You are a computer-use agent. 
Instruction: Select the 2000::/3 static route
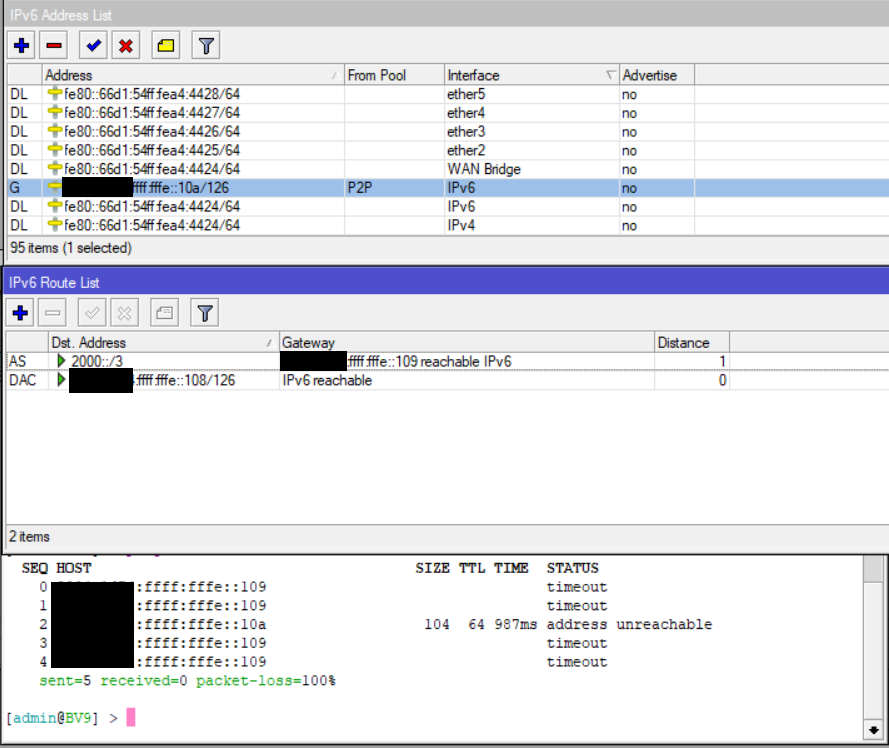448,361
